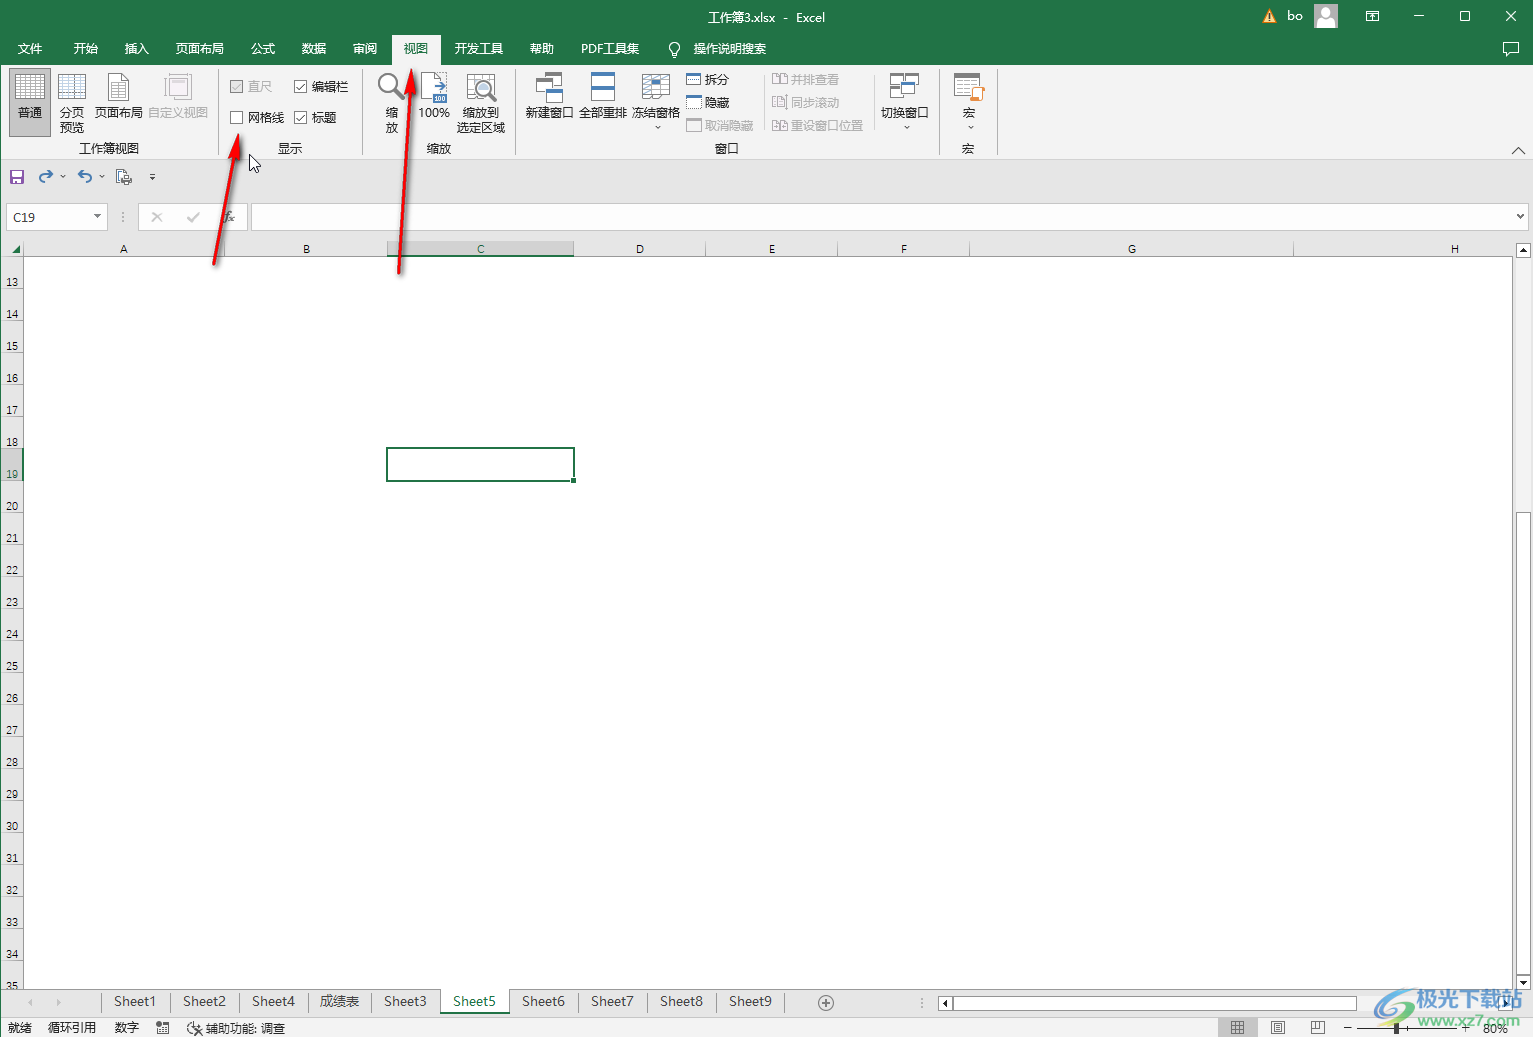1533x1037 pixels.
Task: Switch to Sheet9 tab
Action: click(750, 1002)
